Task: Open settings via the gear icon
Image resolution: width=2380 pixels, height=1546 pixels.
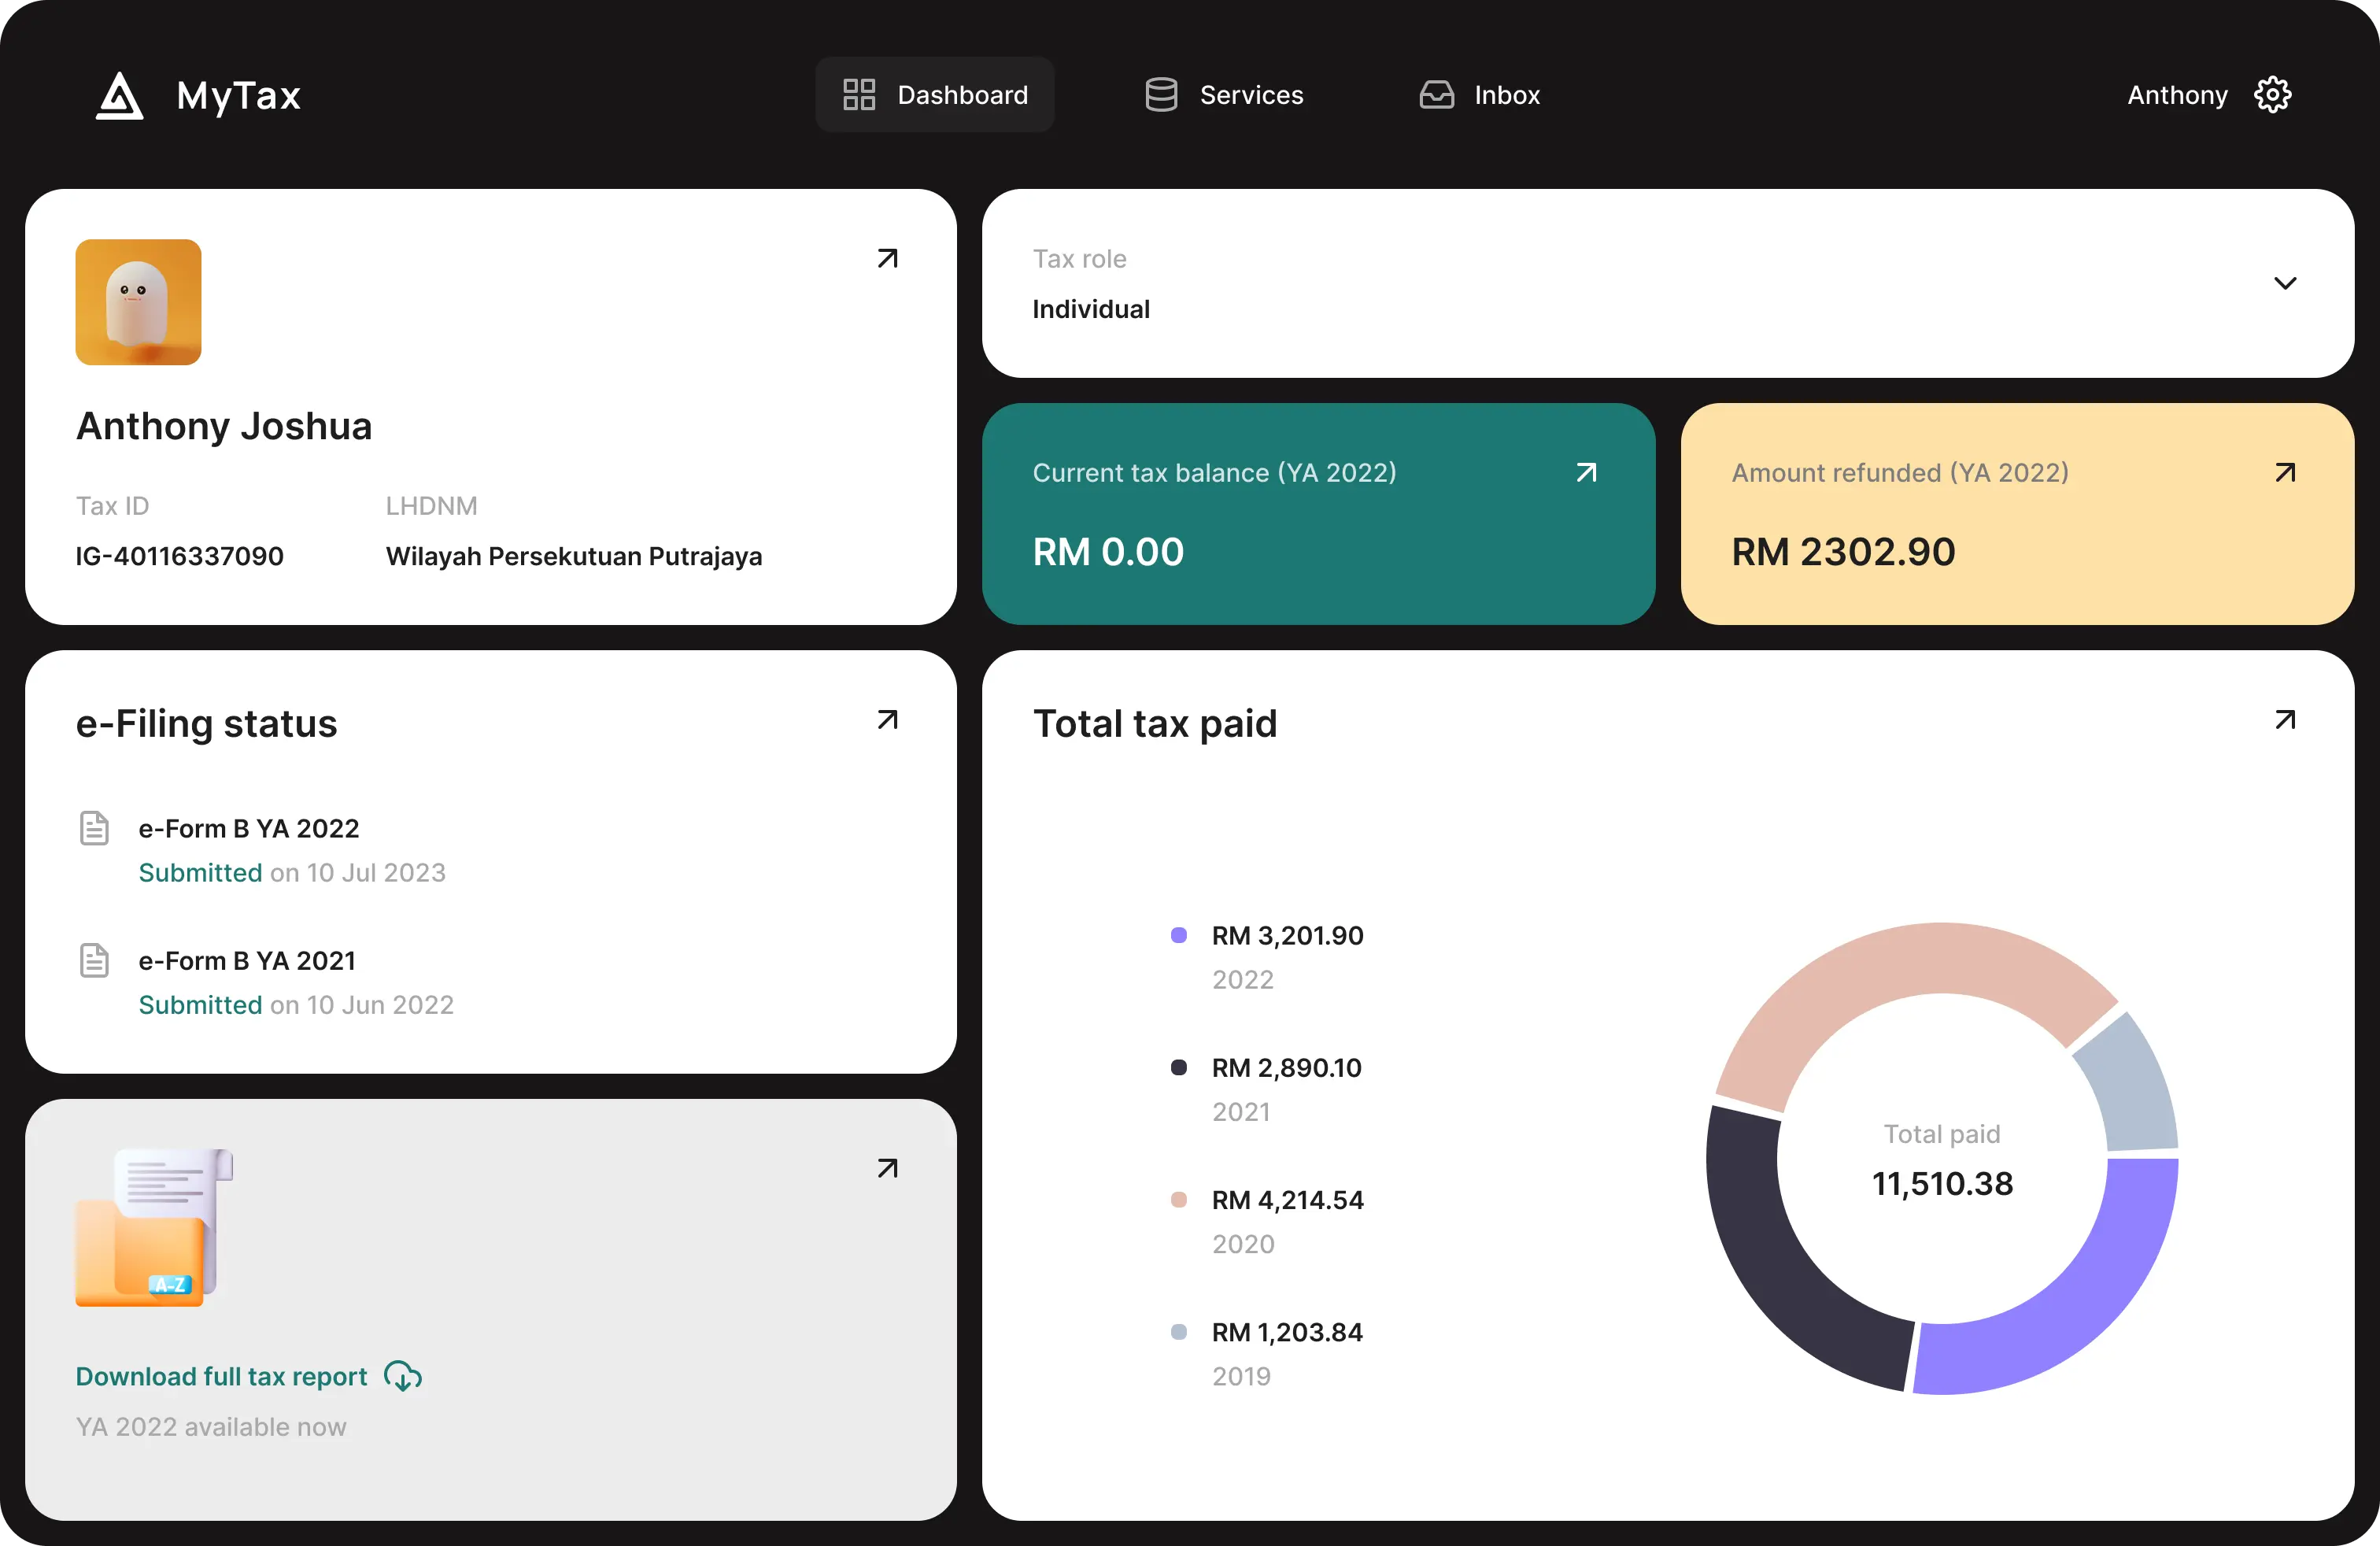Action: (x=2272, y=95)
